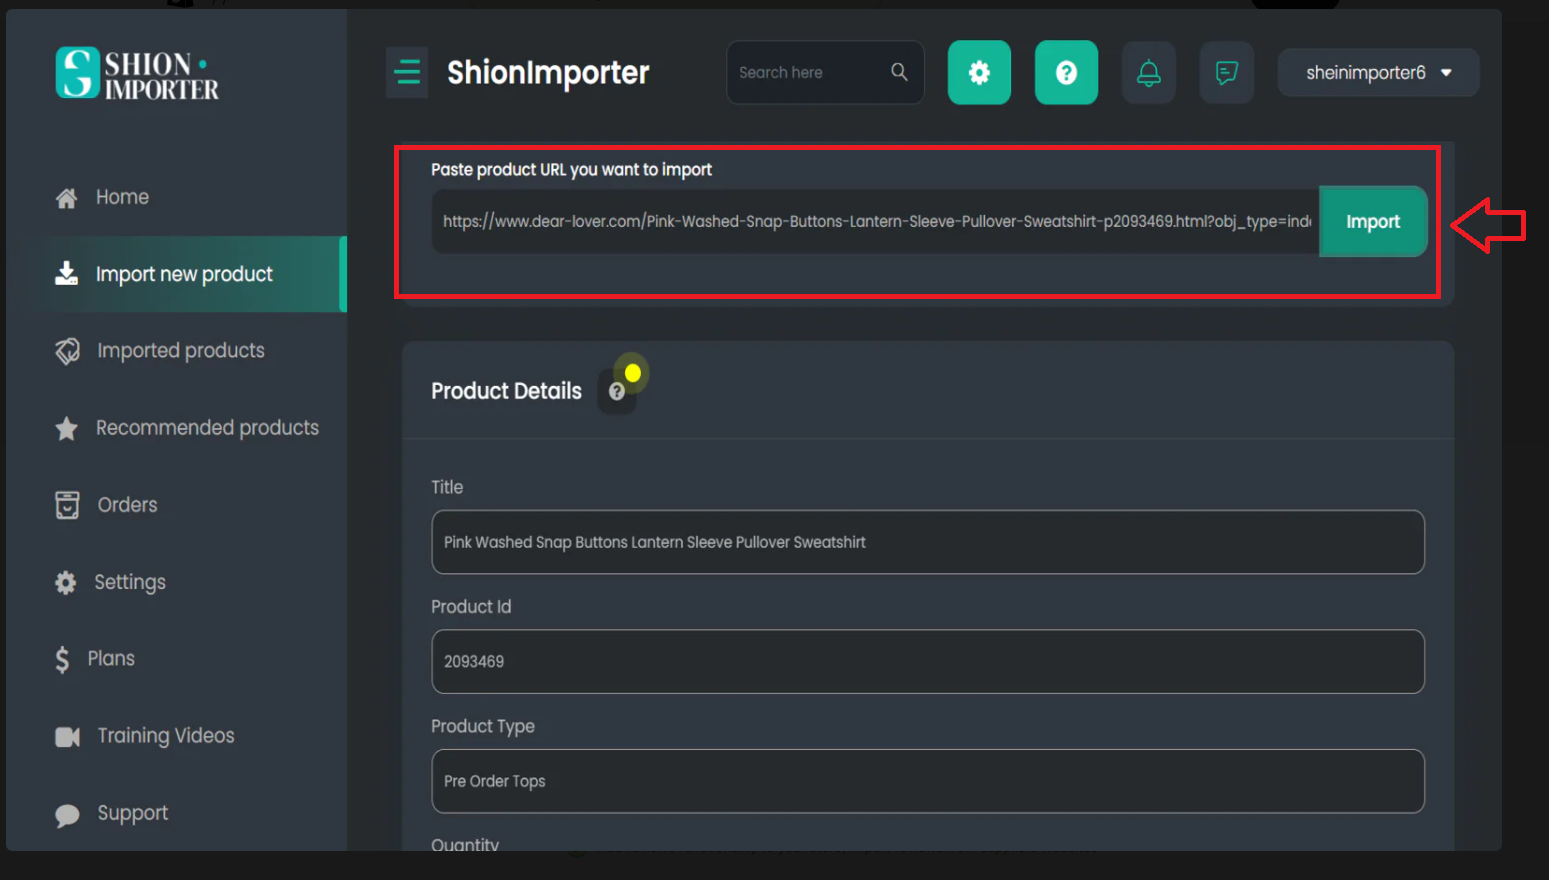The height and width of the screenshot is (880, 1549).
Task: Open Support page
Action: [132, 813]
